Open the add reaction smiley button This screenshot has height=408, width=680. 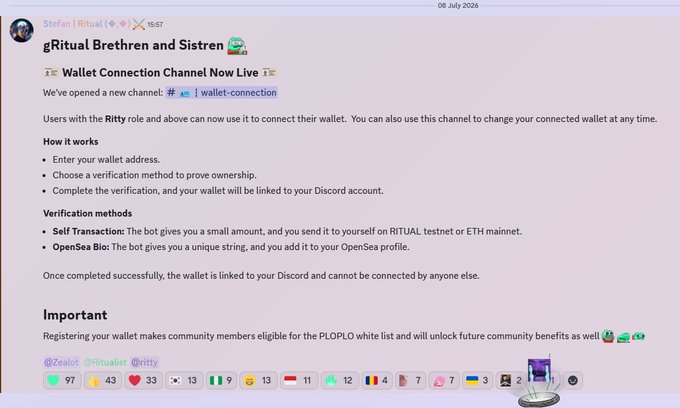(572, 380)
